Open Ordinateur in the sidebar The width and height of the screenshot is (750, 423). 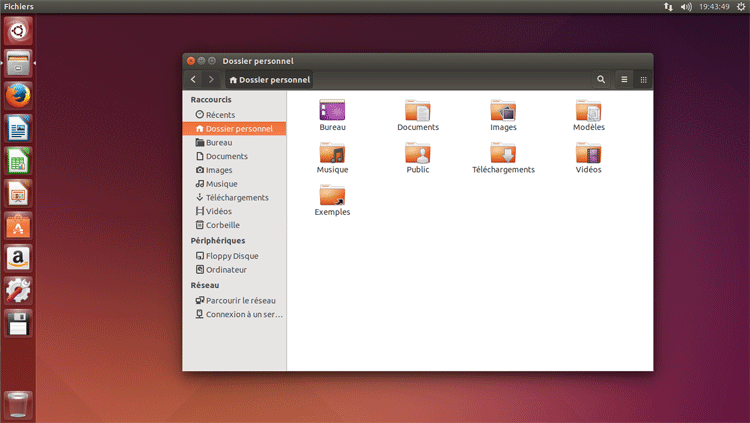tap(234, 270)
